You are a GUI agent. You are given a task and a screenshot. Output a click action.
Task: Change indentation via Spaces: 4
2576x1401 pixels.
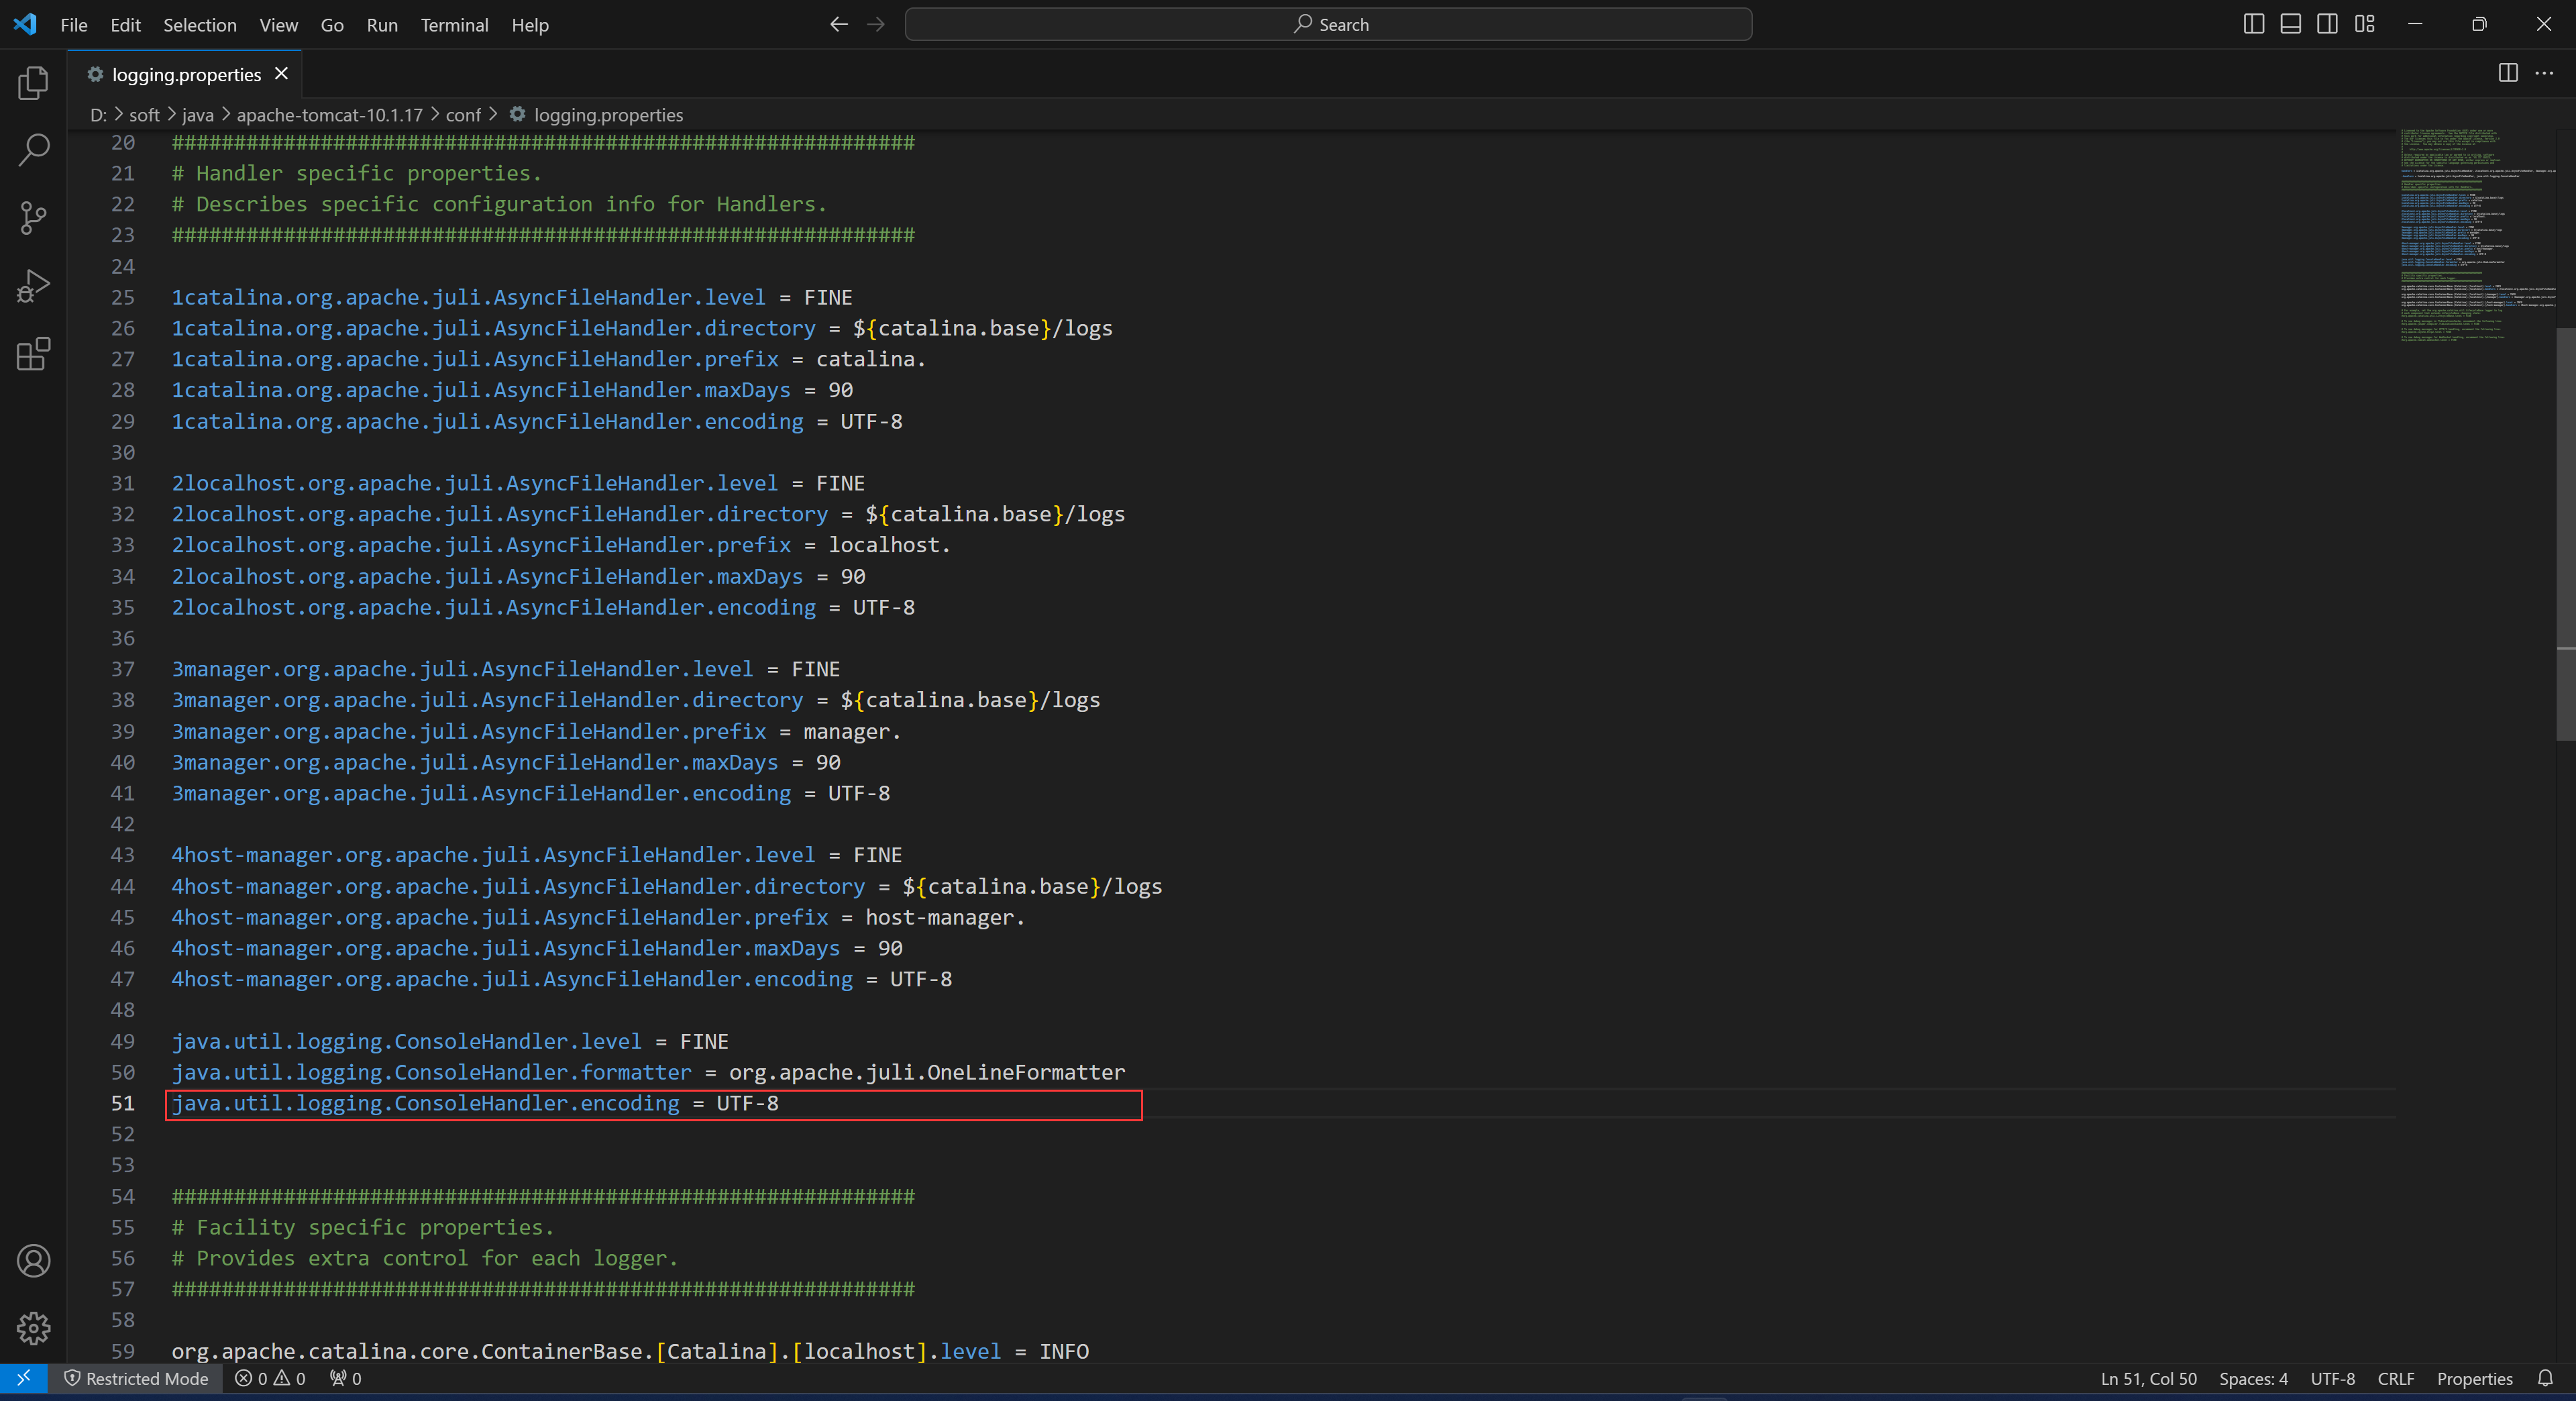coord(2253,1378)
